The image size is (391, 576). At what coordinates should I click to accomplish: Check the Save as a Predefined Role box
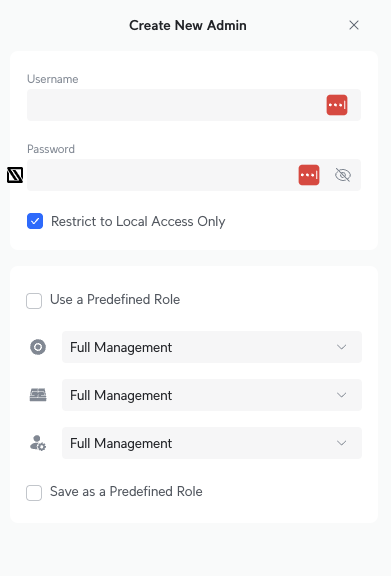34,493
